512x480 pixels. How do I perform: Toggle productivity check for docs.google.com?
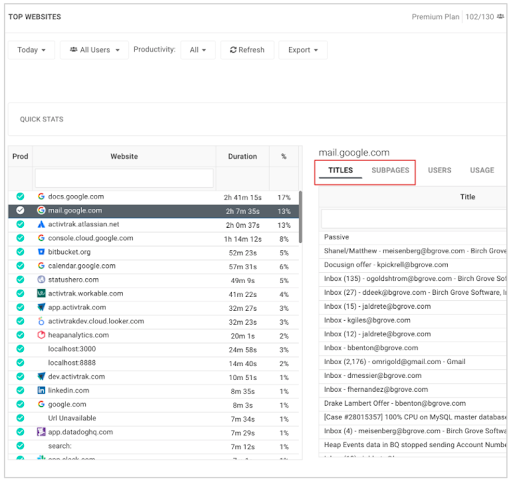pos(20,196)
